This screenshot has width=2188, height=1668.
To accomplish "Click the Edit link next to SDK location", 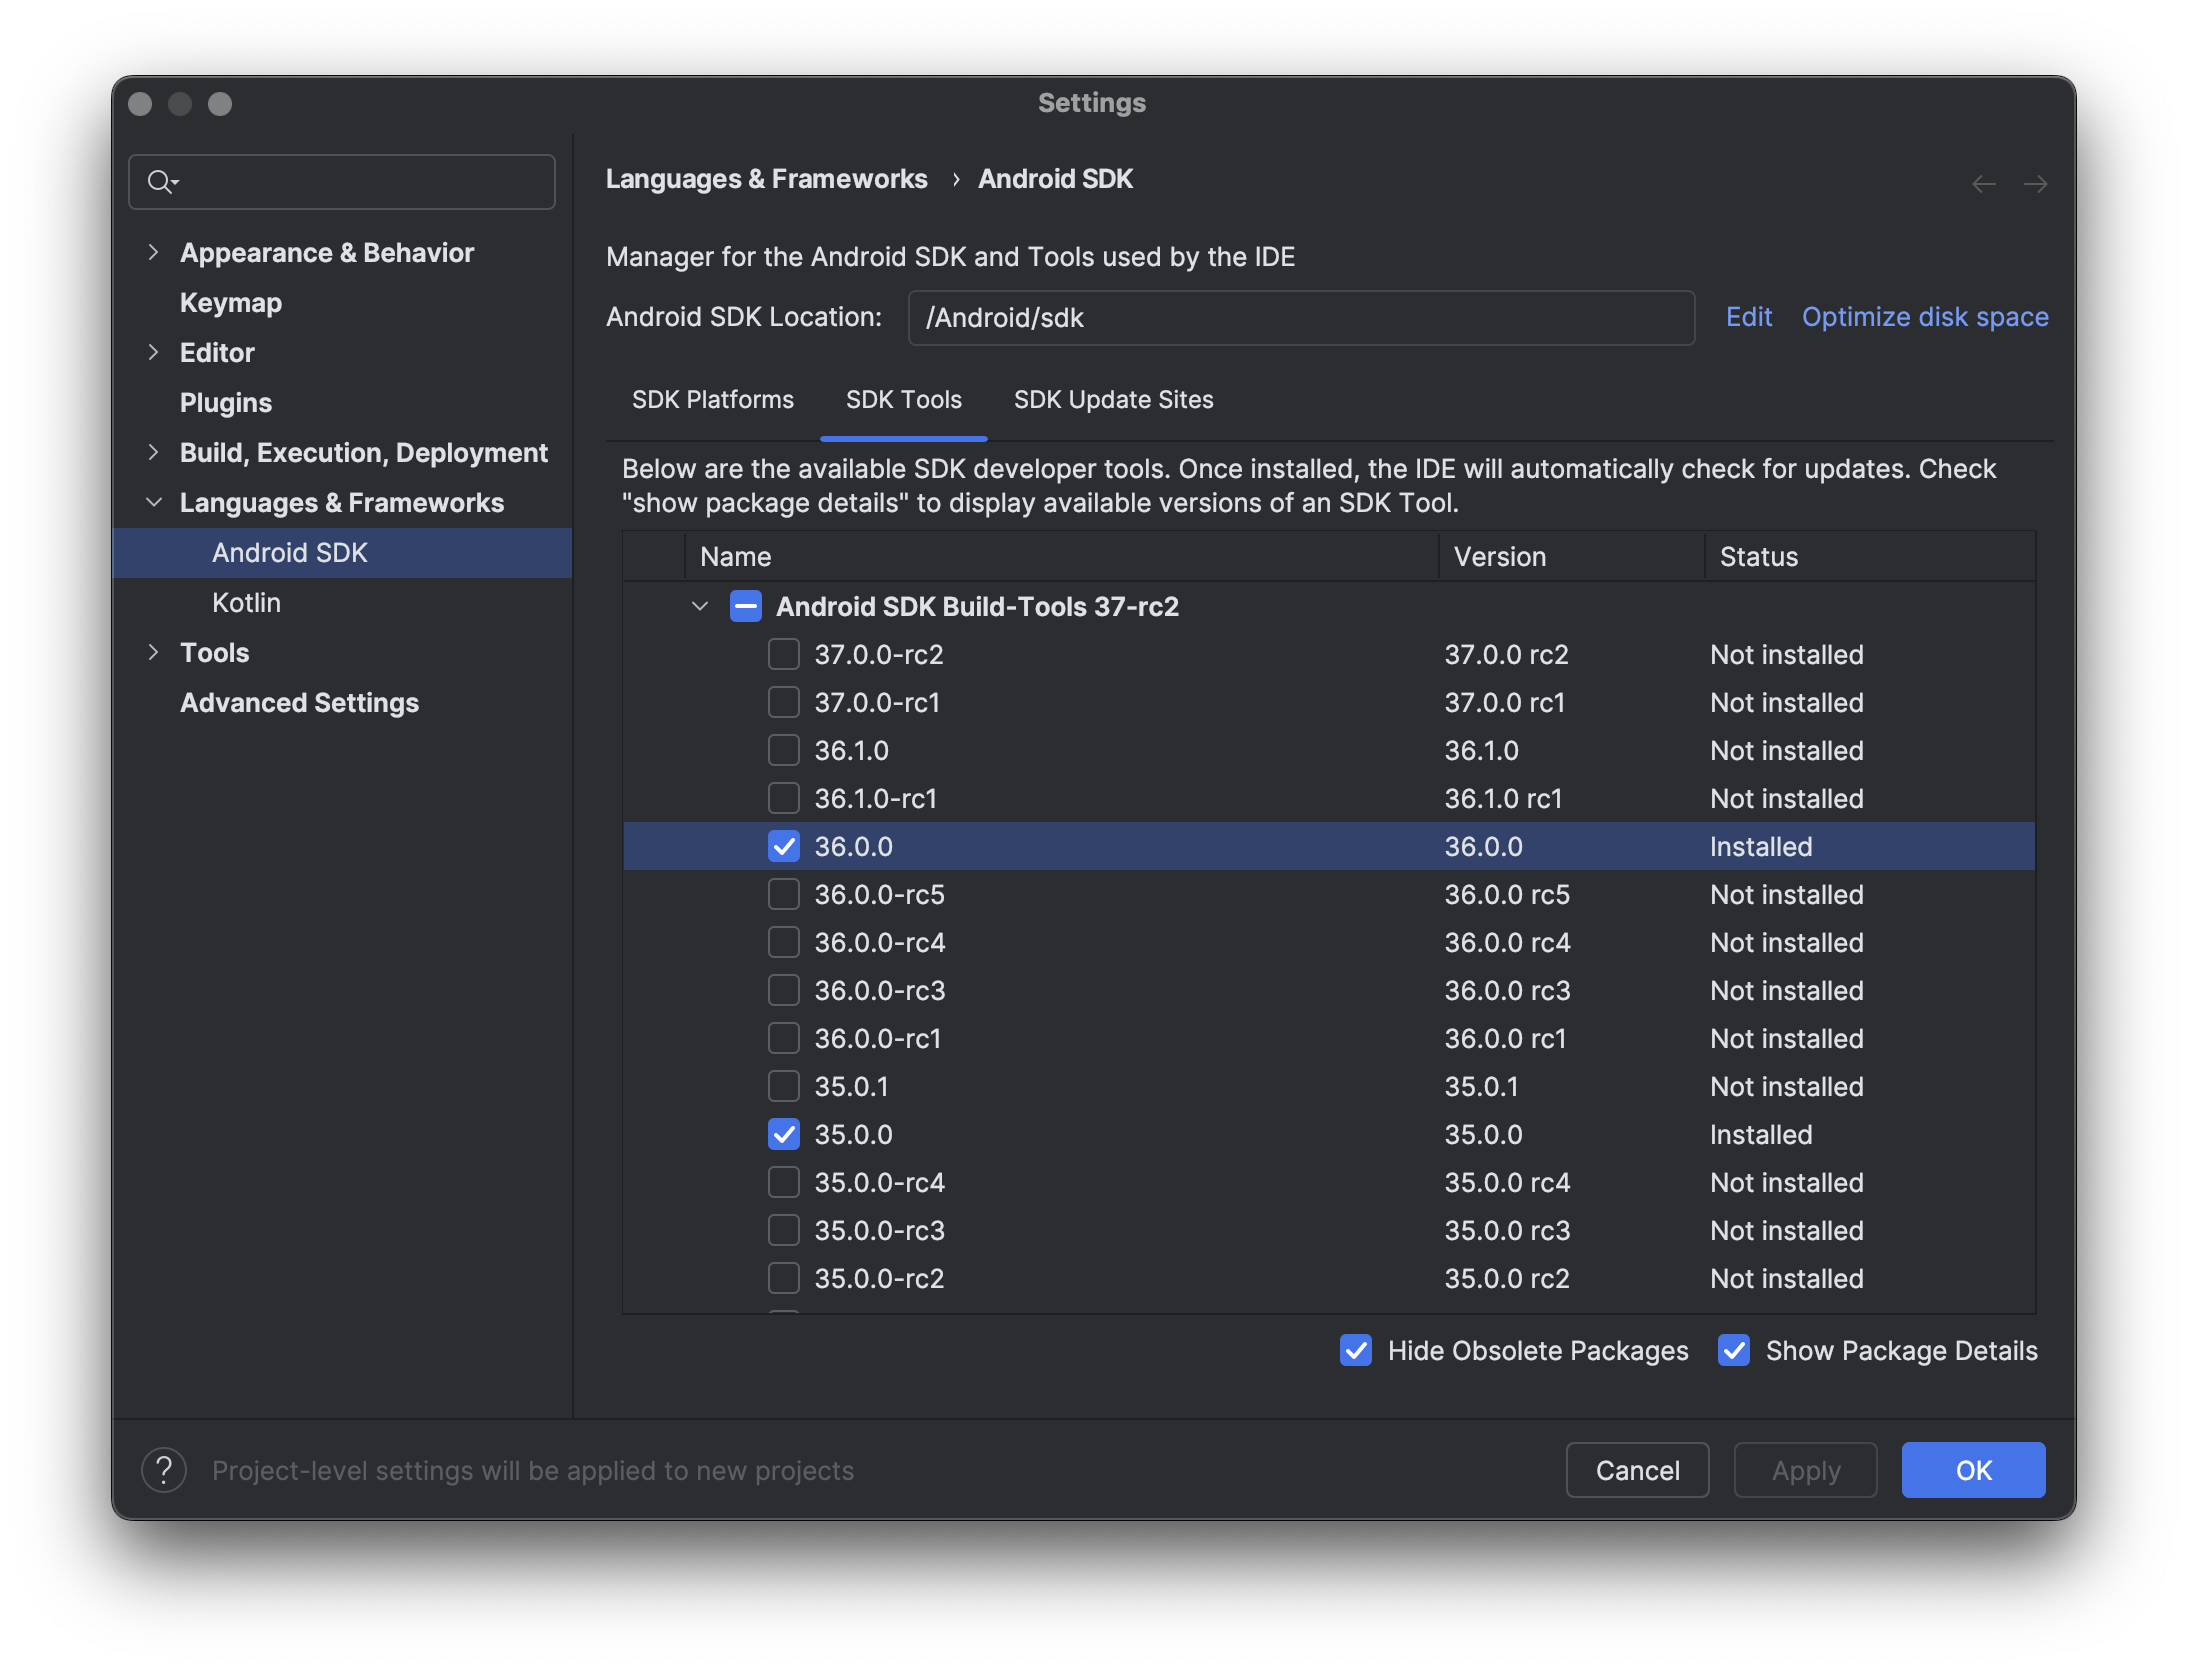I will (x=1748, y=316).
